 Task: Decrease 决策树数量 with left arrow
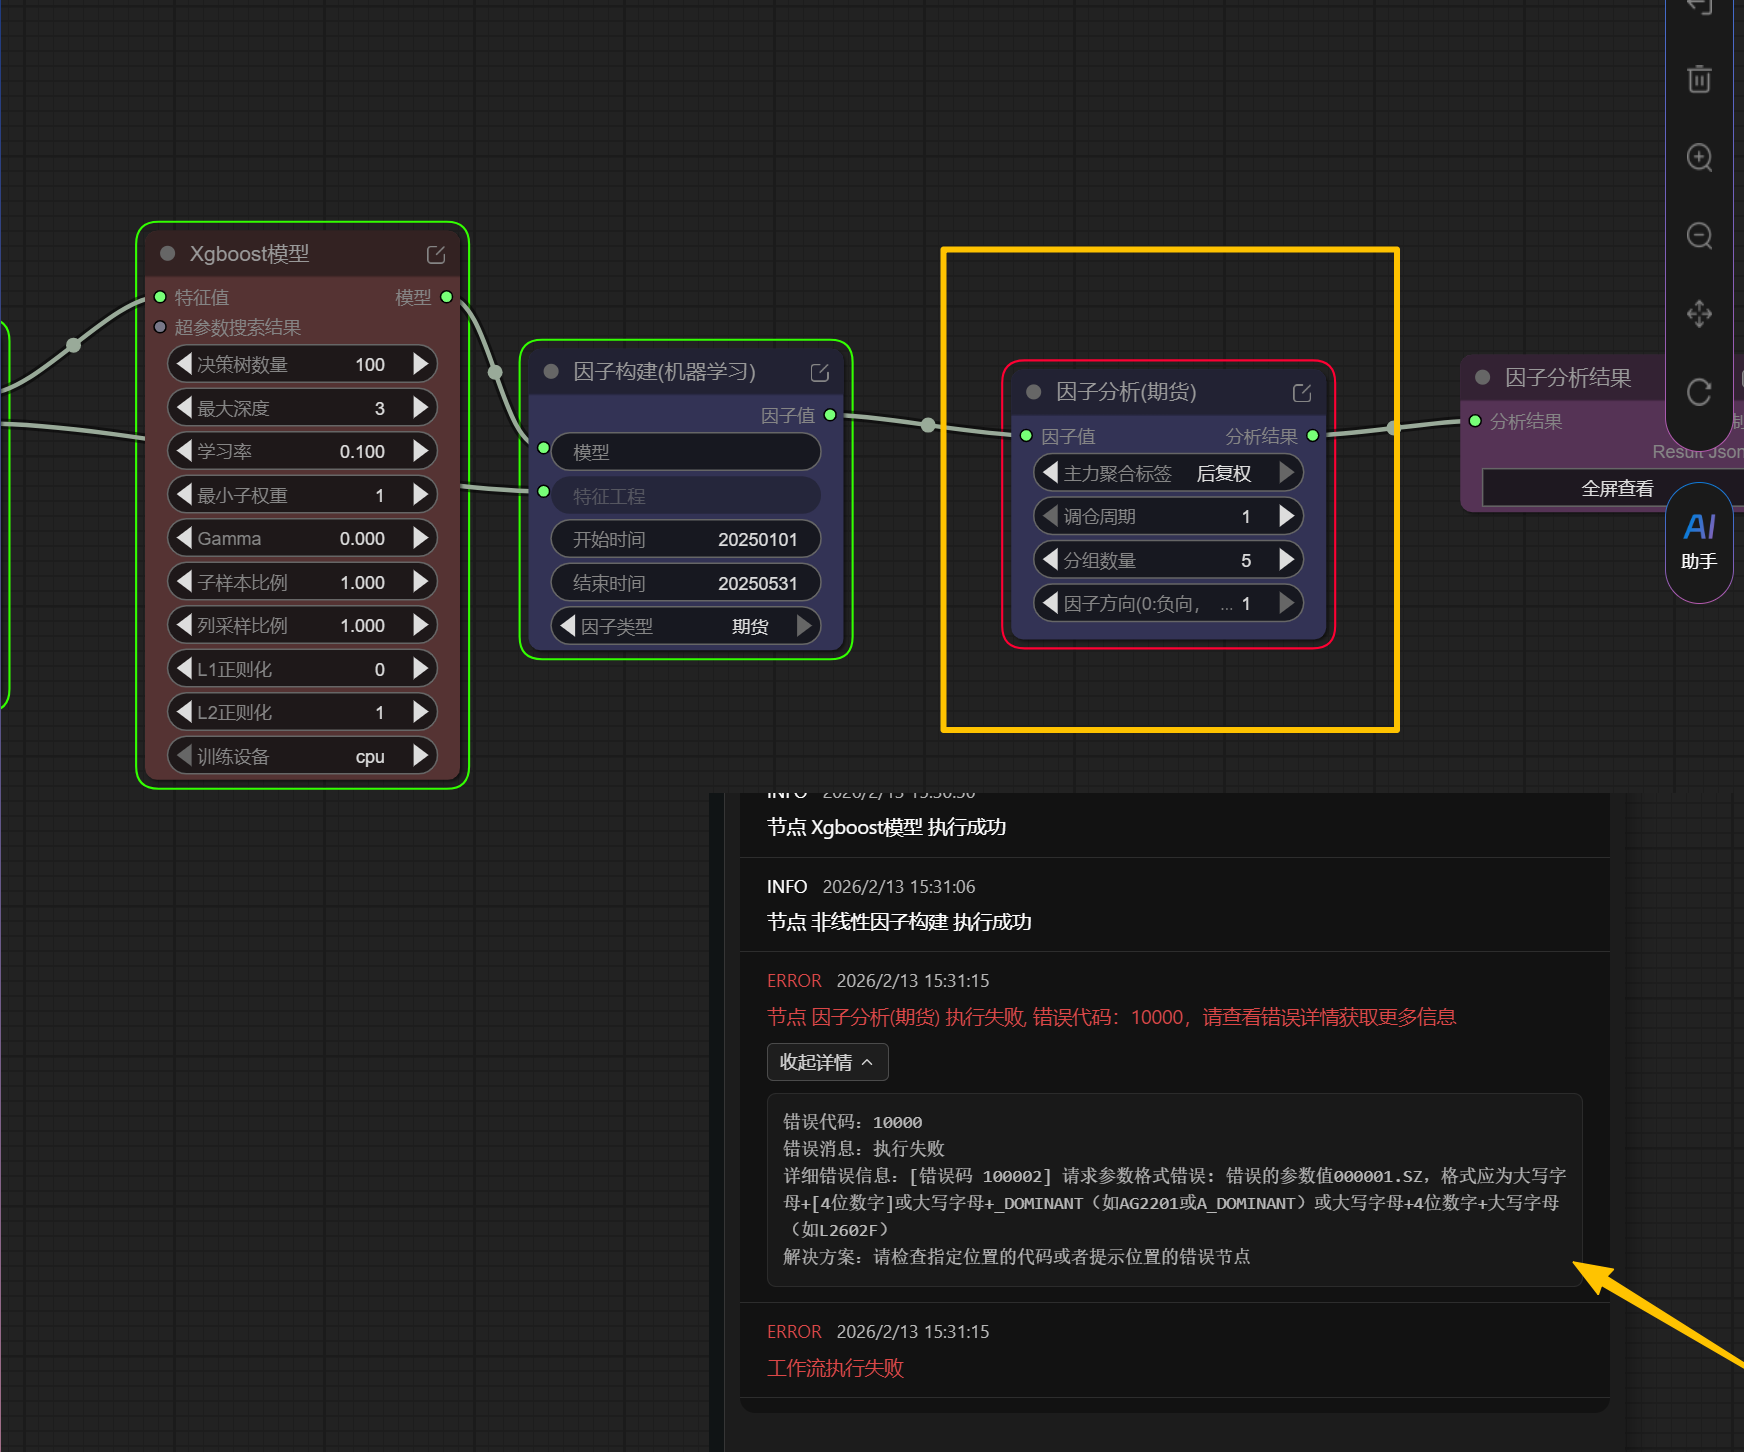(x=184, y=364)
